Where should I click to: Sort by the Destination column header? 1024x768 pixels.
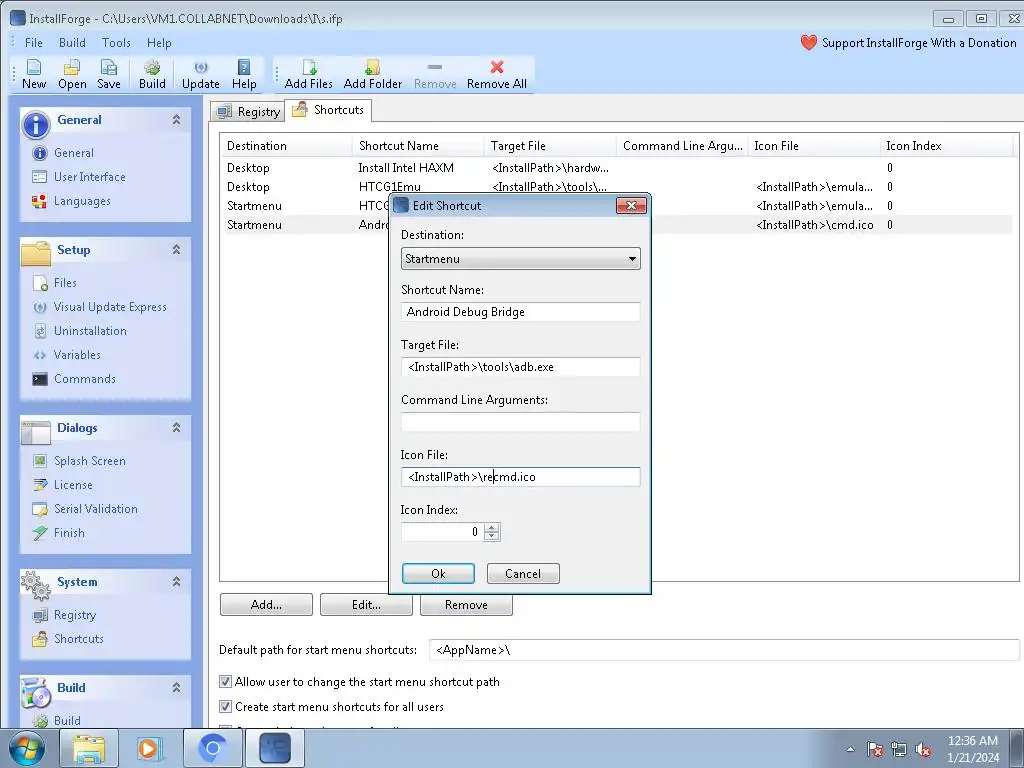[x=286, y=146]
